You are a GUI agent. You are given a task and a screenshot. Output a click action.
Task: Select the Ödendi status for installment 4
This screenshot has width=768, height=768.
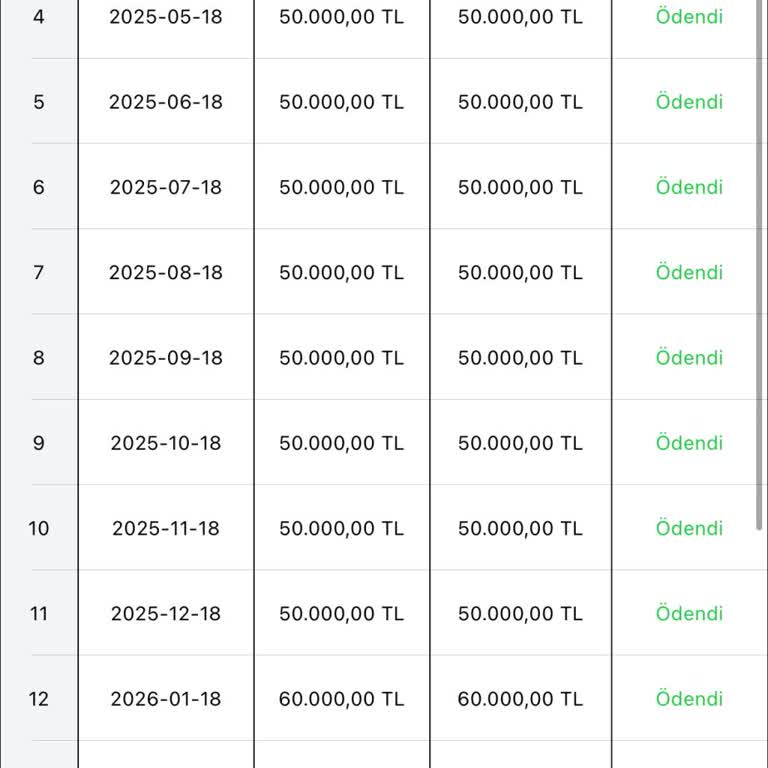click(x=689, y=17)
